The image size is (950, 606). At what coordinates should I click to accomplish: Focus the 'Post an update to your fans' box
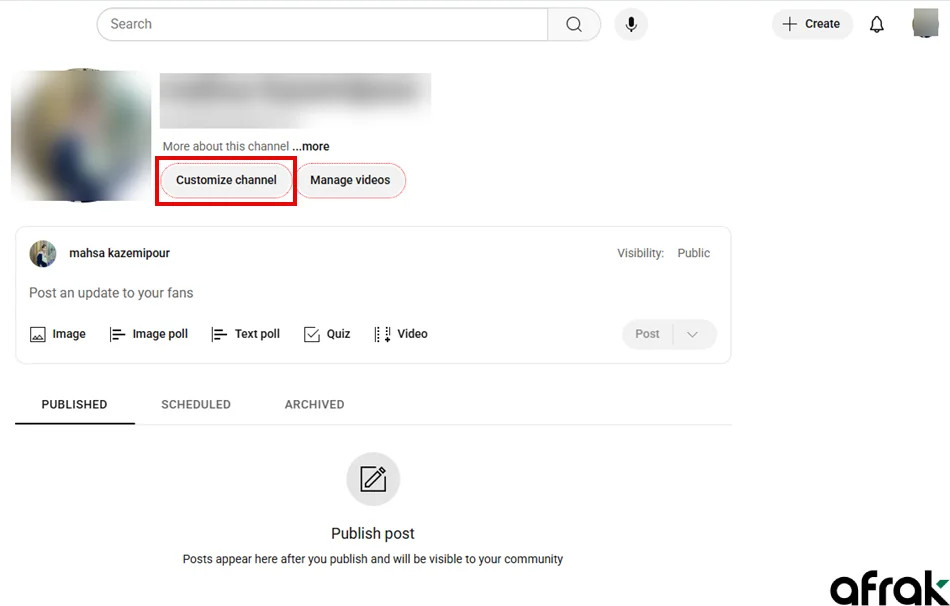[300, 293]
